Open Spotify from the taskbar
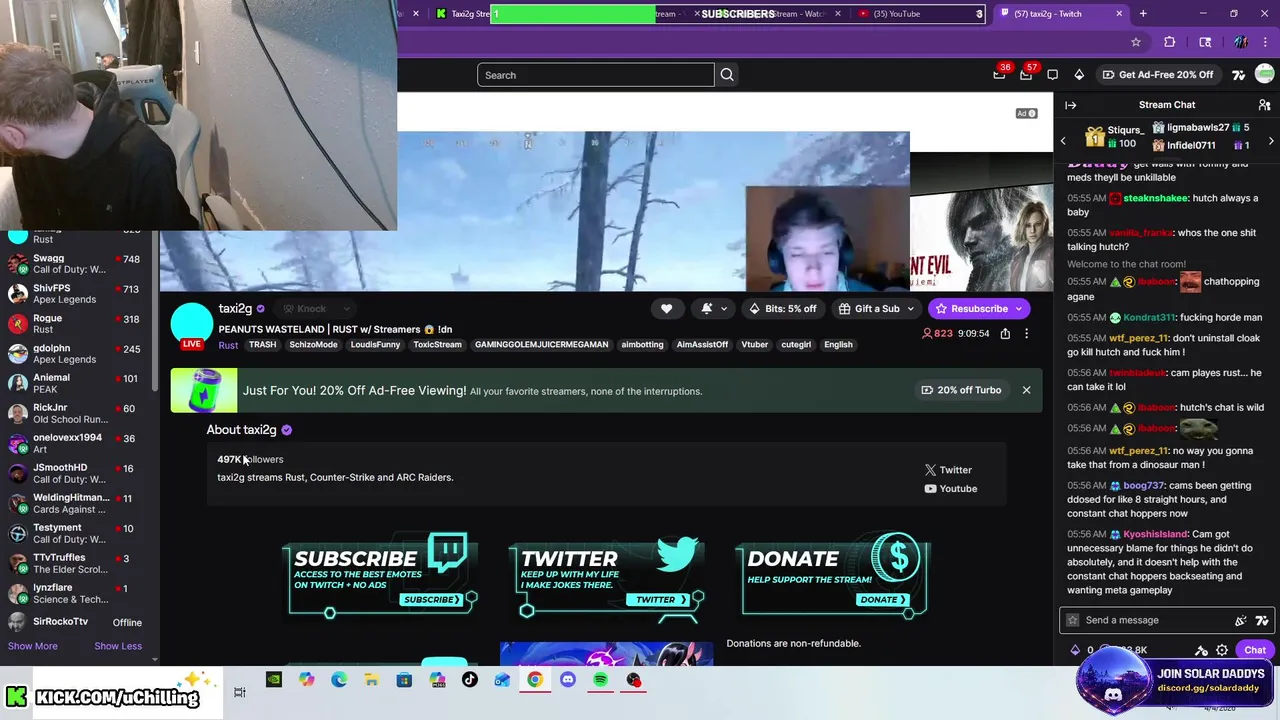This screenshot has width=1280, height=720. [600, 680]
